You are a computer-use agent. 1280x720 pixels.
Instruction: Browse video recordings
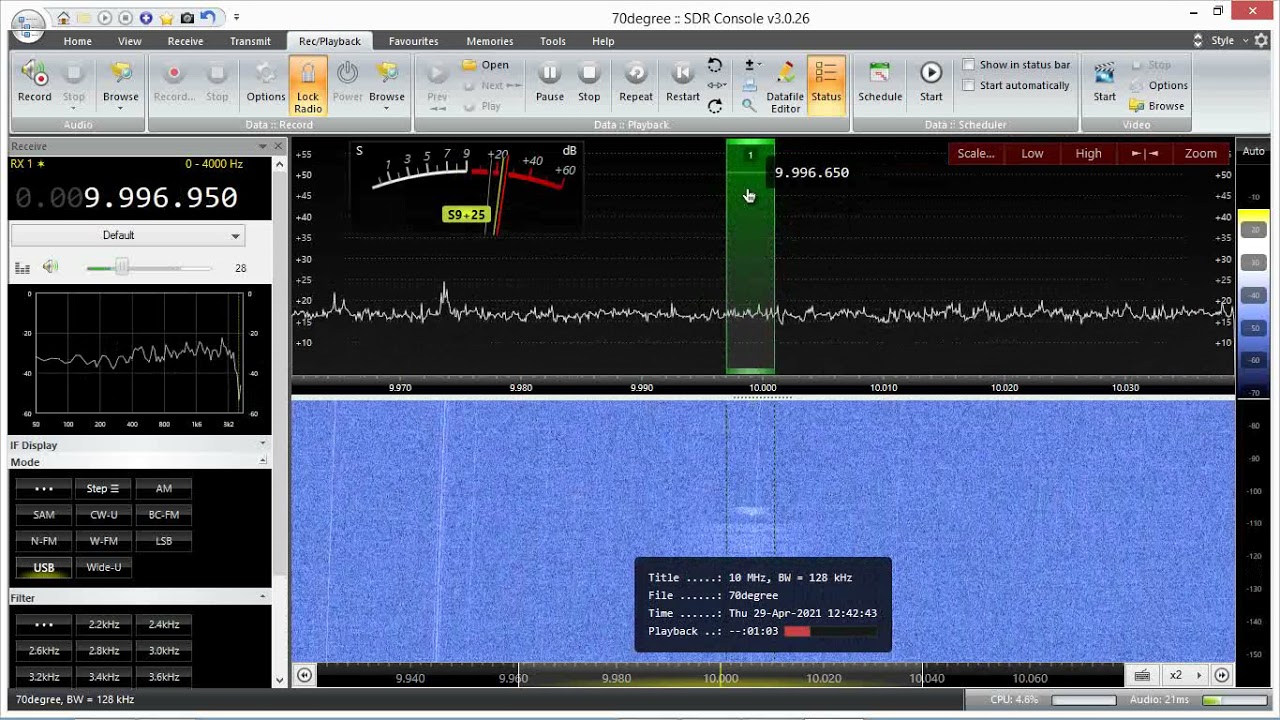pos(1157,106)
